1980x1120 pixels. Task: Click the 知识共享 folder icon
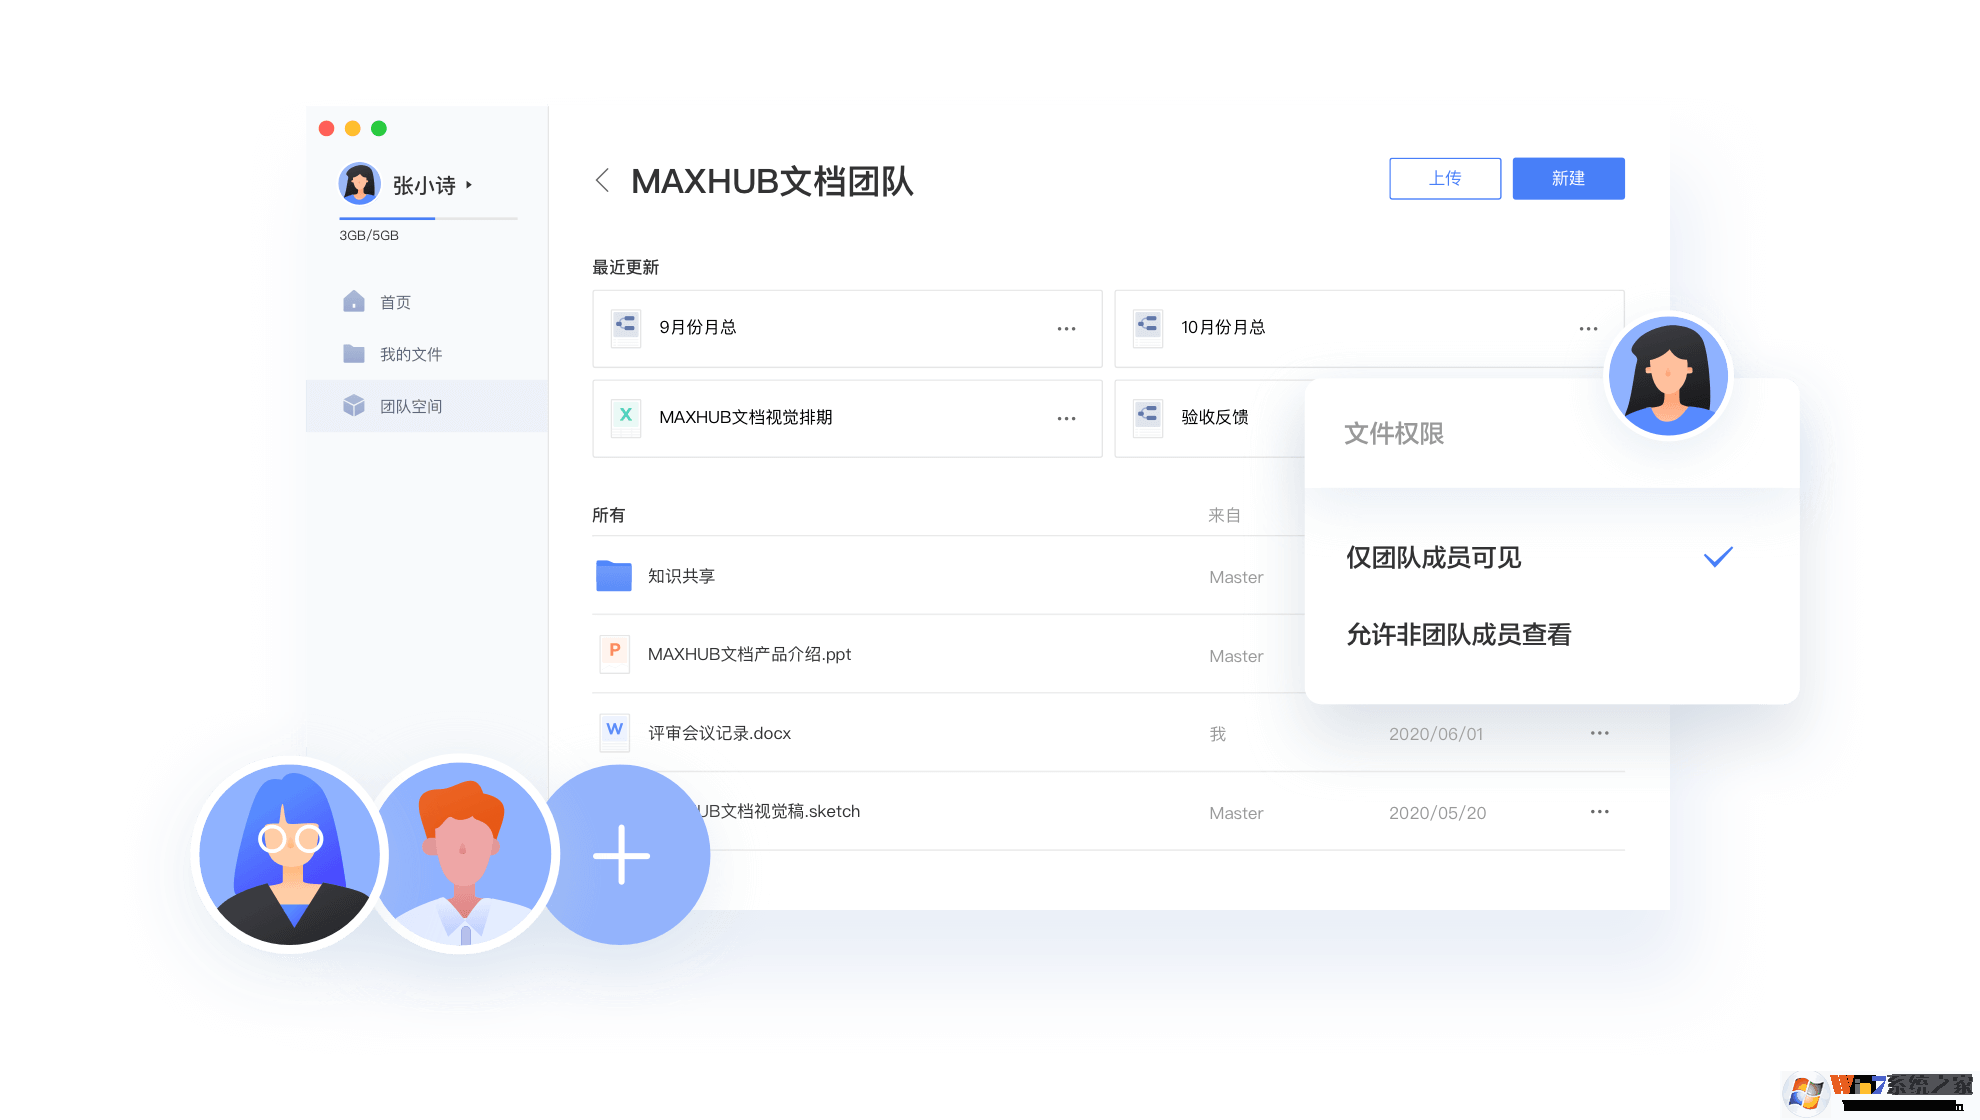point(613,575)
